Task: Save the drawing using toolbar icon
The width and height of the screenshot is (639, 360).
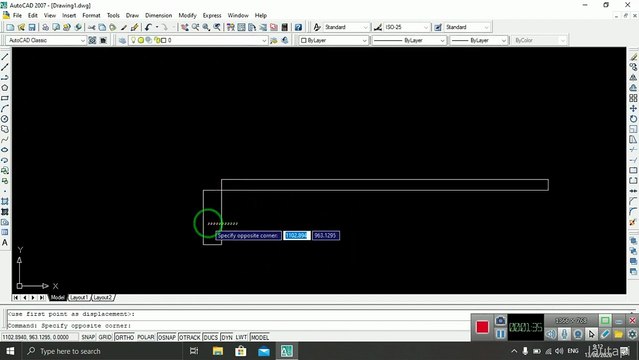Action: point(32,27)
